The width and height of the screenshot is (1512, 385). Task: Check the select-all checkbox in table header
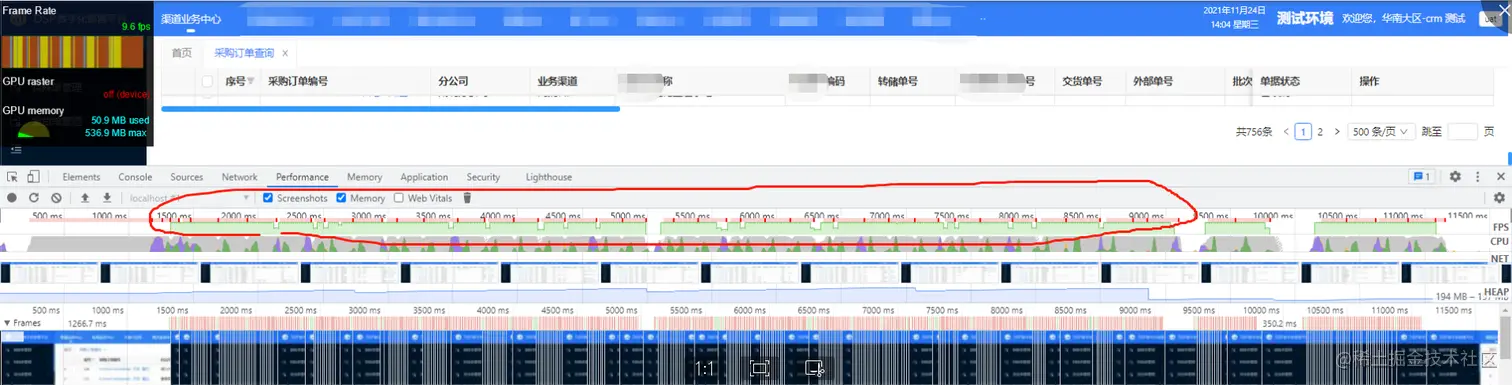[x=207, y=82]
